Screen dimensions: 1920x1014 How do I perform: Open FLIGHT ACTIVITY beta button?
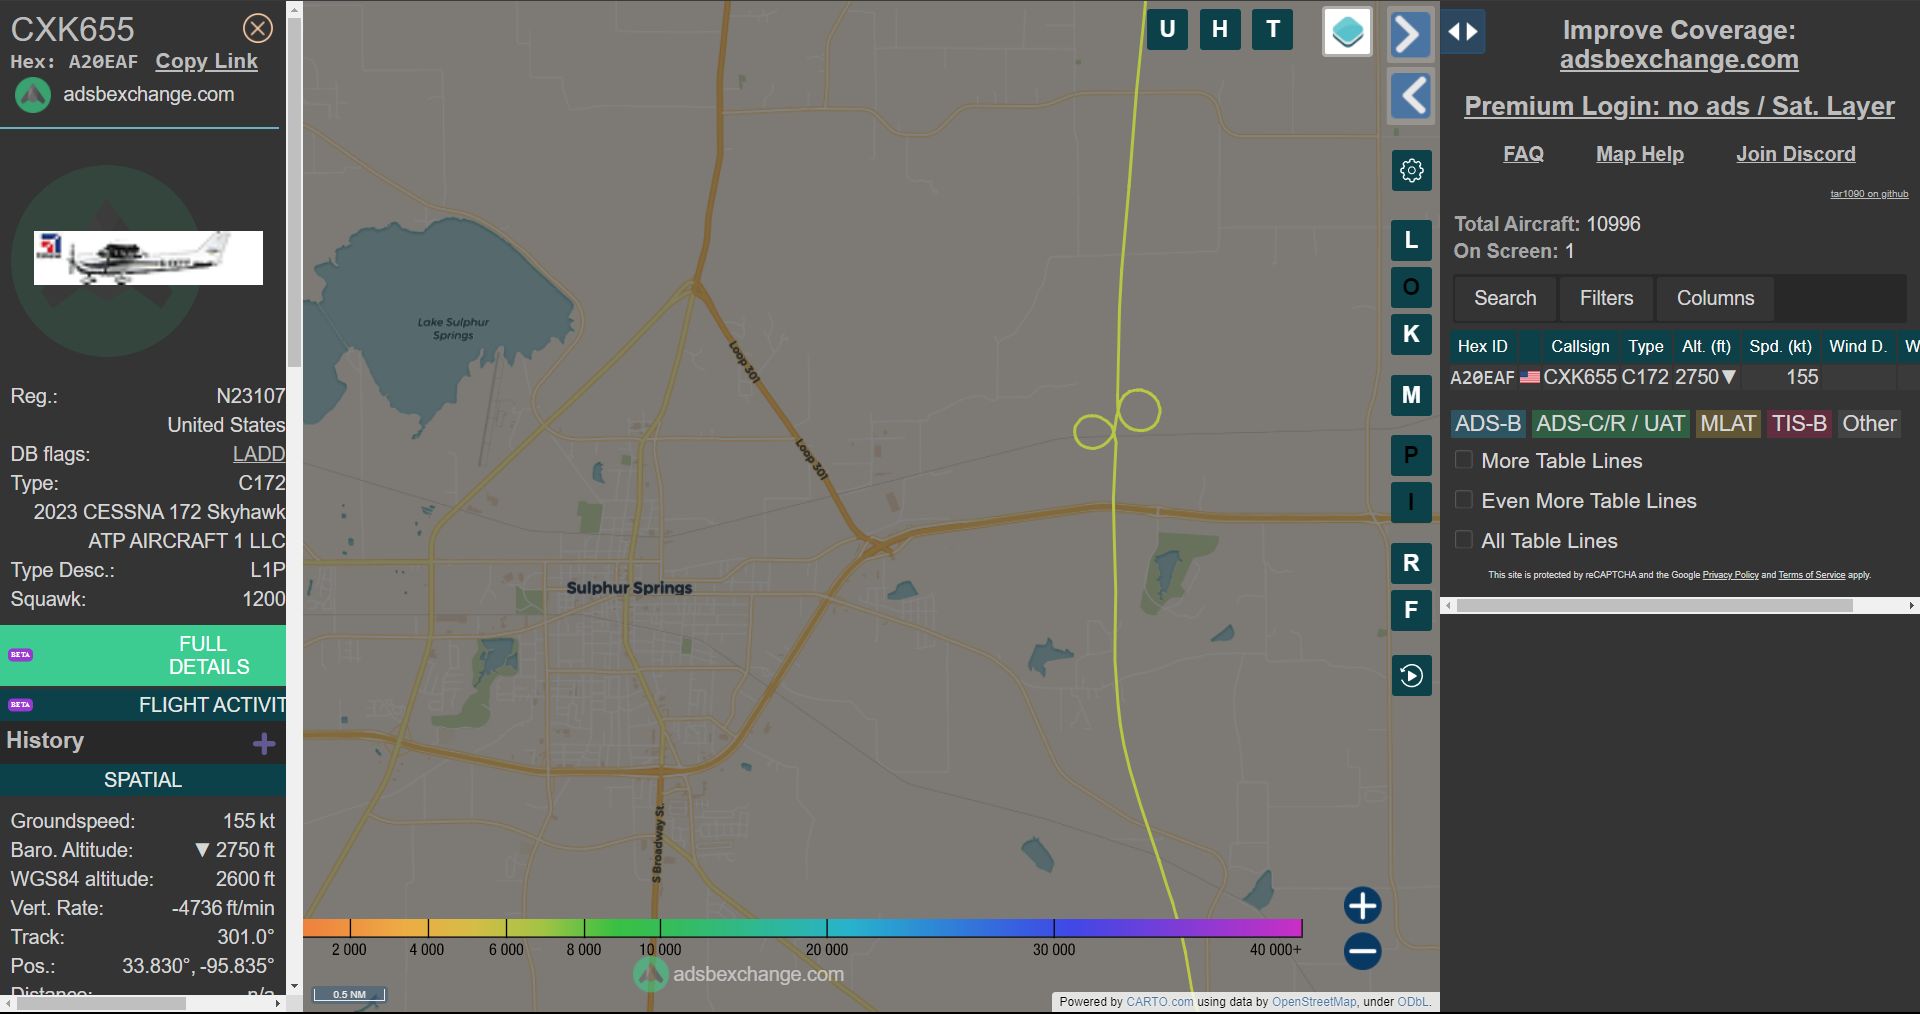[143, 705]
